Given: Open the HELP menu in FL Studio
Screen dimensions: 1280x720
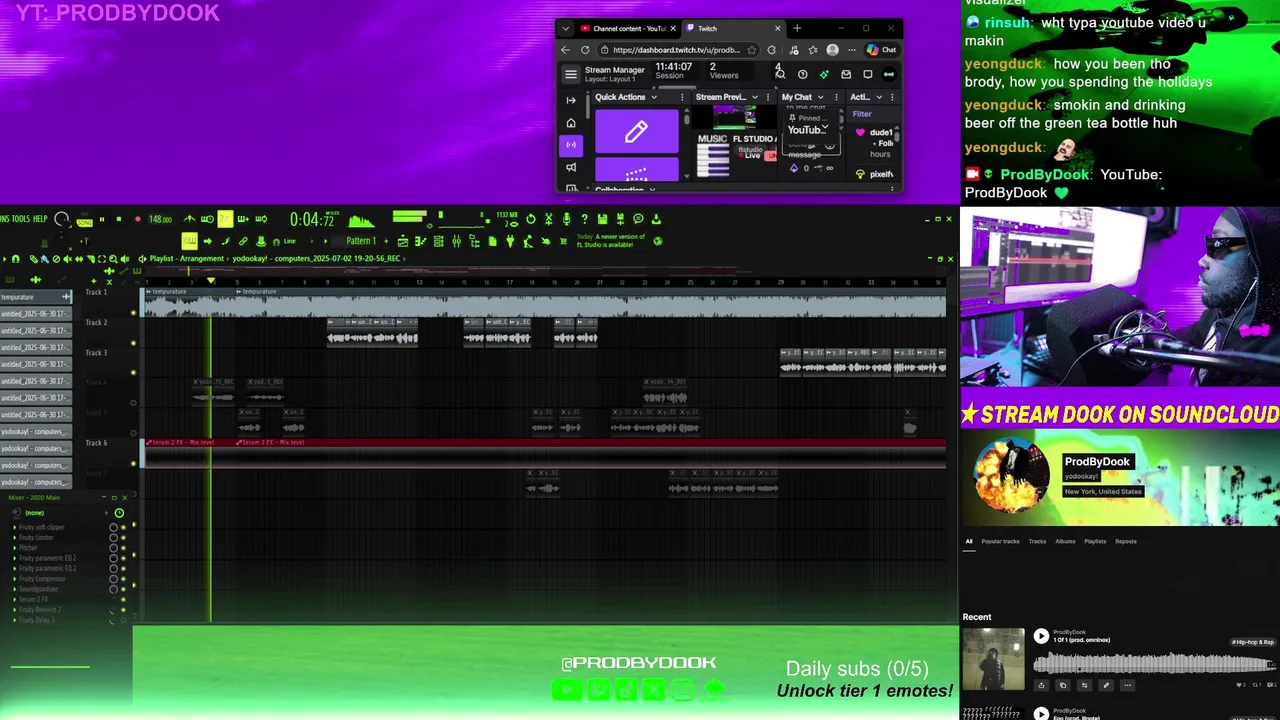Looking at the screenshot, I should point(40,219).
